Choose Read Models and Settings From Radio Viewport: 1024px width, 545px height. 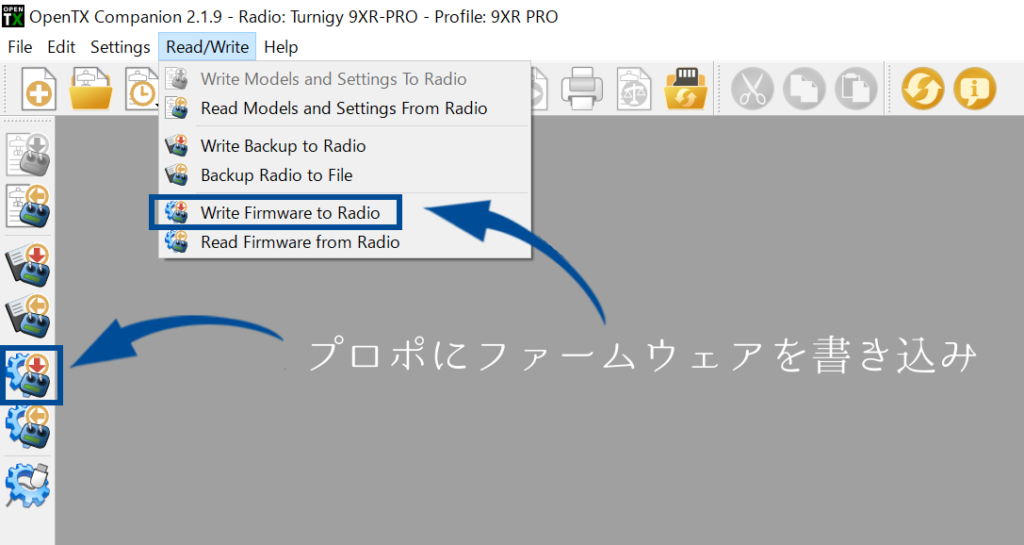coord(344,108)
